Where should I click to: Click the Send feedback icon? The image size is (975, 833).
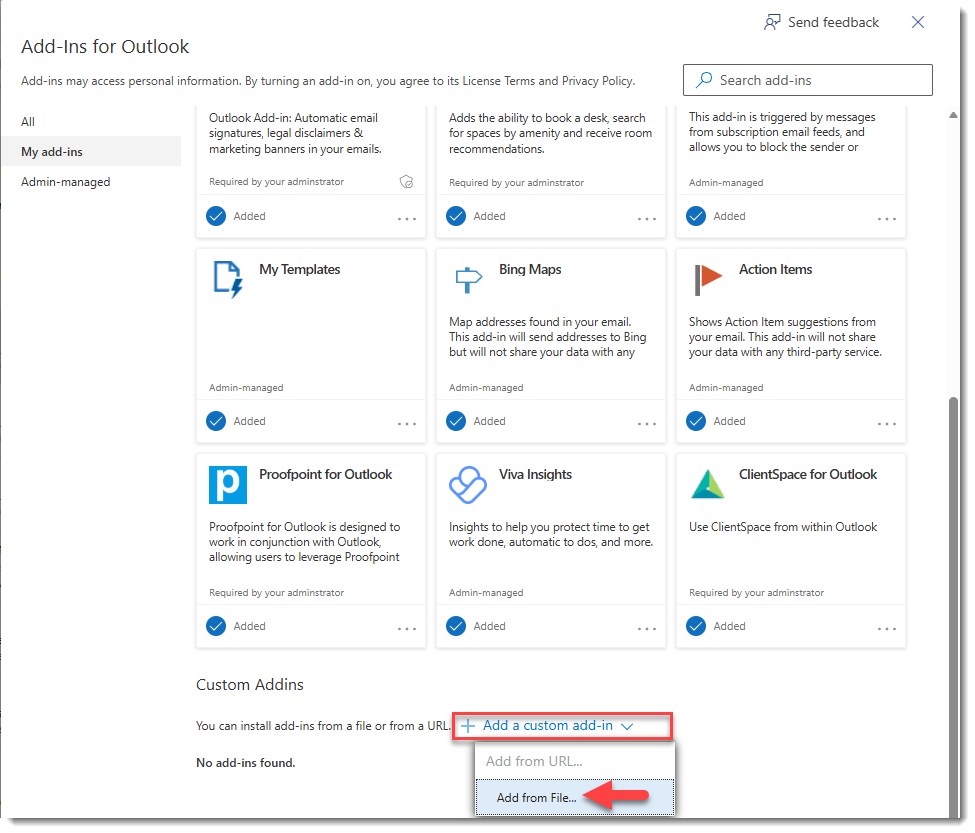772,22
